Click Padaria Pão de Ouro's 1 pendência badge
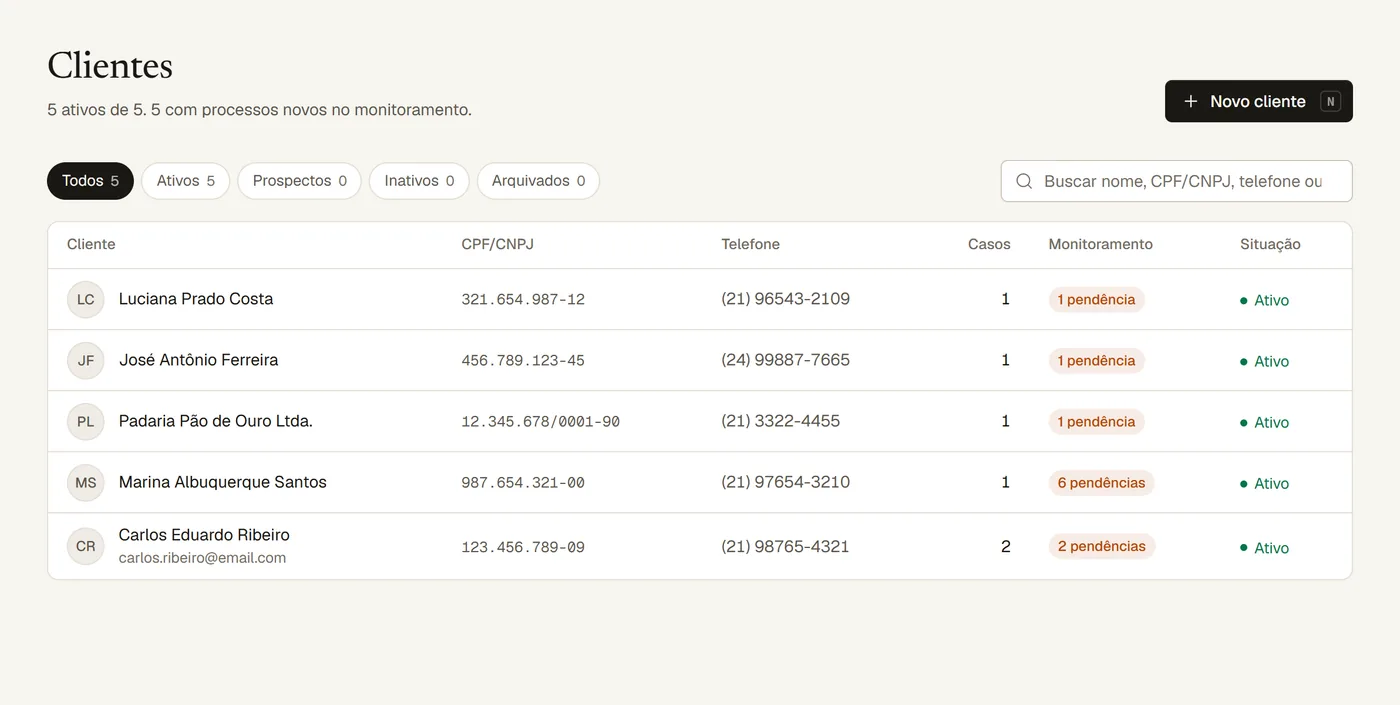 (x=1096, y=422)
